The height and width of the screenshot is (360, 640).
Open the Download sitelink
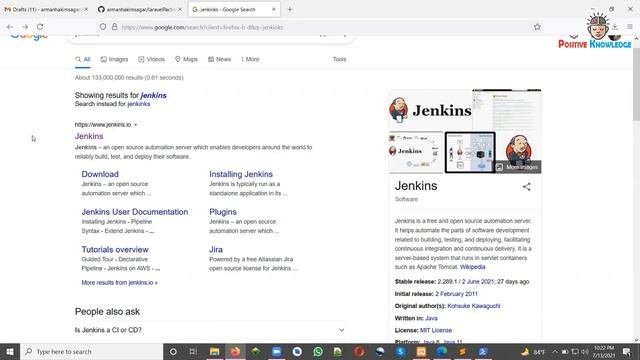100,174
